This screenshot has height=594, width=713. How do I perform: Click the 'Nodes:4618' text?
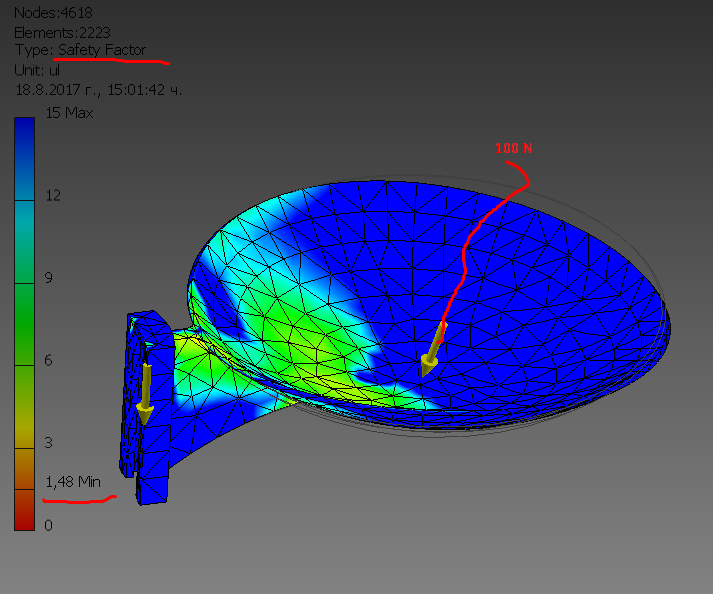(x=53, y=13)
